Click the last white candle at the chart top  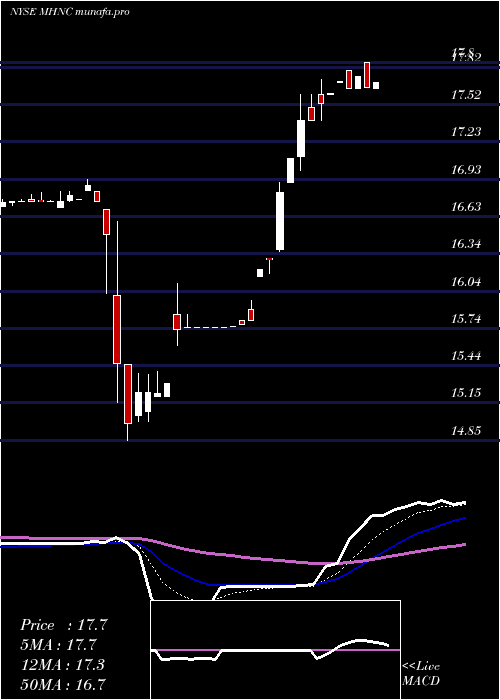[376, 85]
